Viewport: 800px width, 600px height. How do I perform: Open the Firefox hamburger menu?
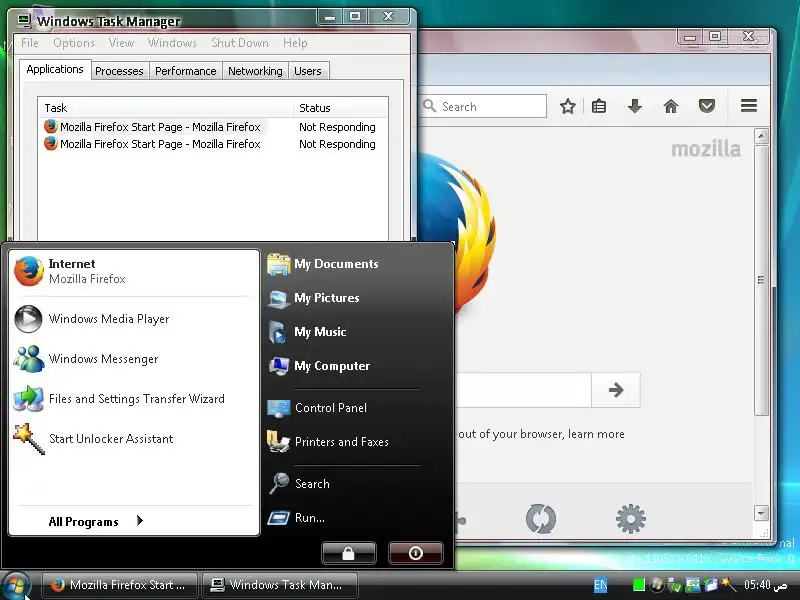[x=748, y=106]
